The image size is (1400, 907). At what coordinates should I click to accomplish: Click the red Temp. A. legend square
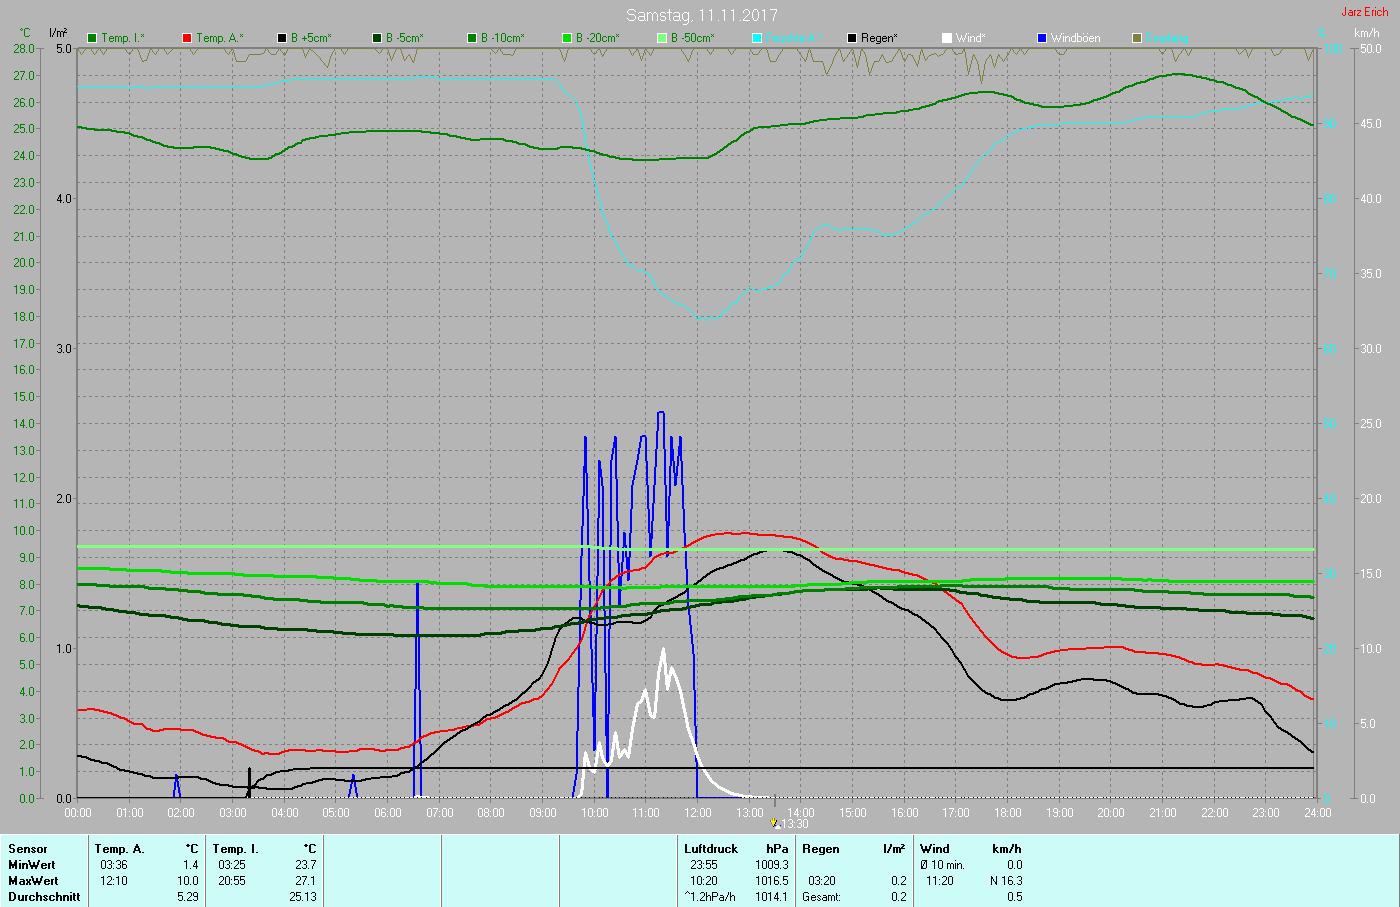(x=187, y=38)
